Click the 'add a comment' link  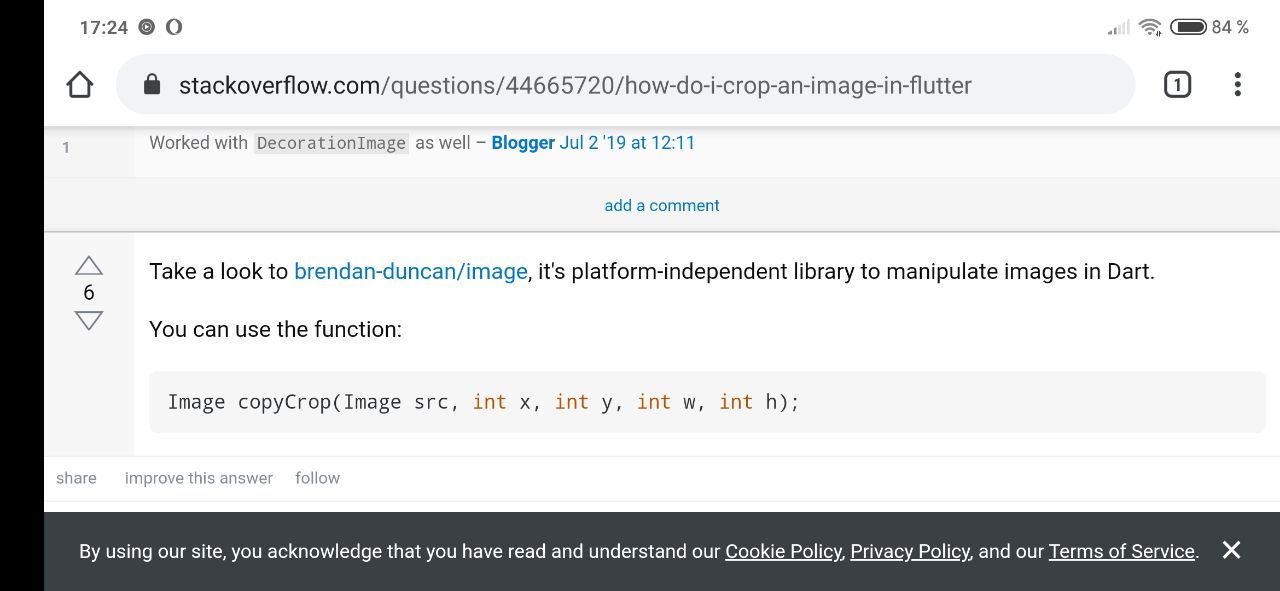tap(662, 205)
